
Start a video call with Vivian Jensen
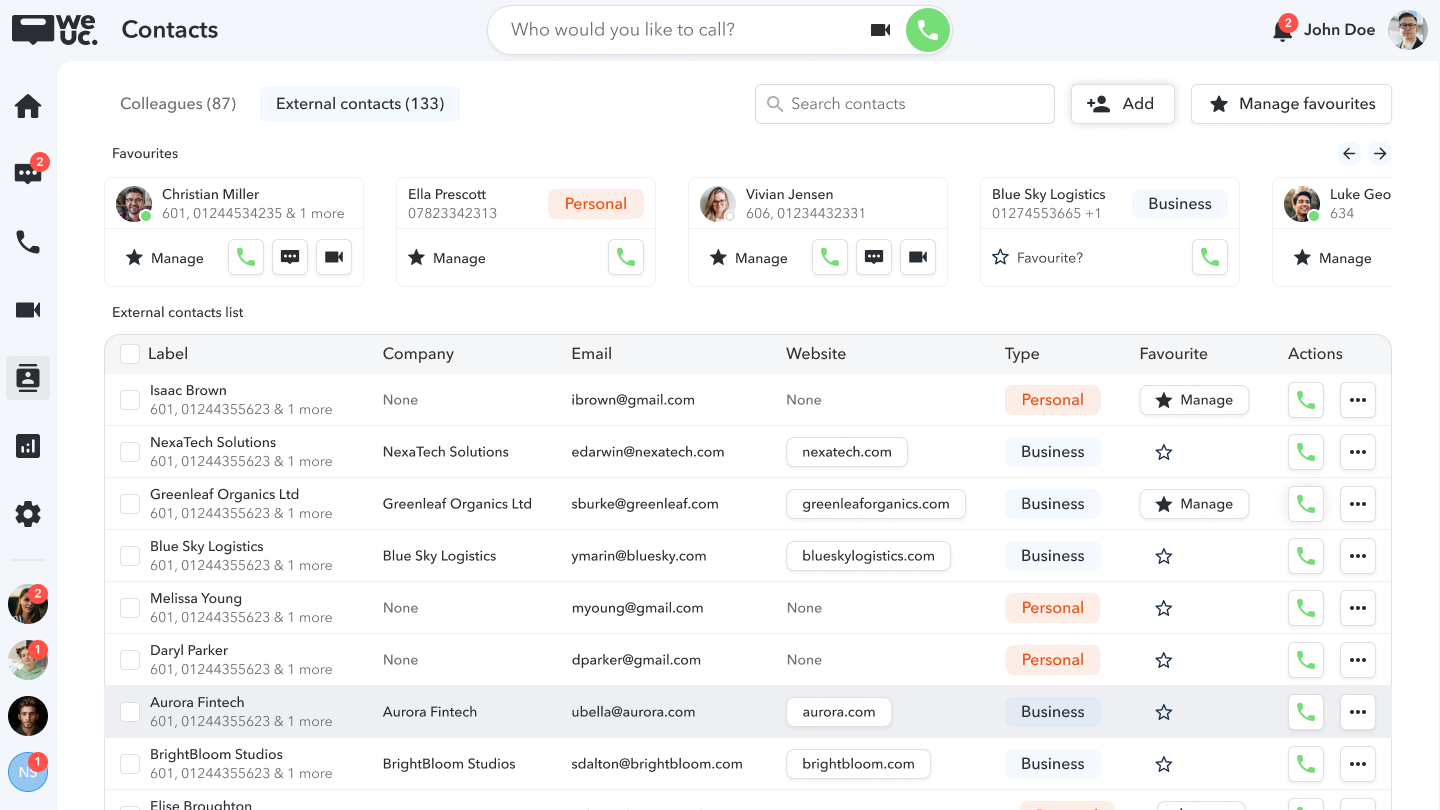[918, 257]
